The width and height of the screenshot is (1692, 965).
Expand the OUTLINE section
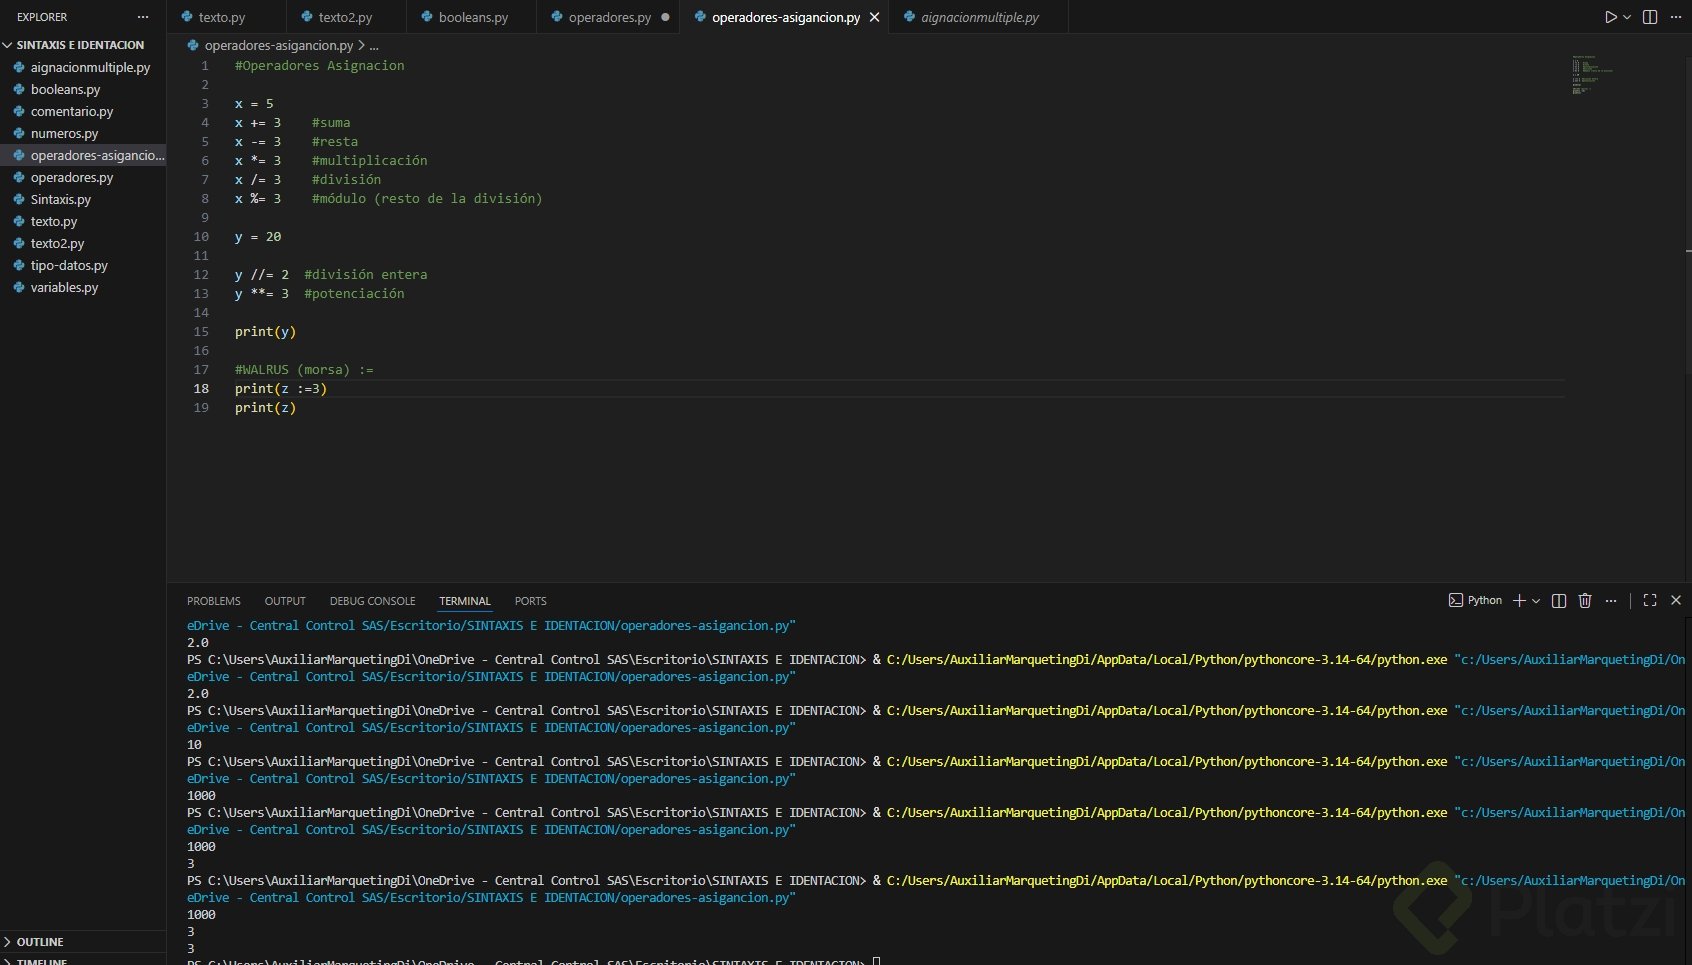point(40,942)
